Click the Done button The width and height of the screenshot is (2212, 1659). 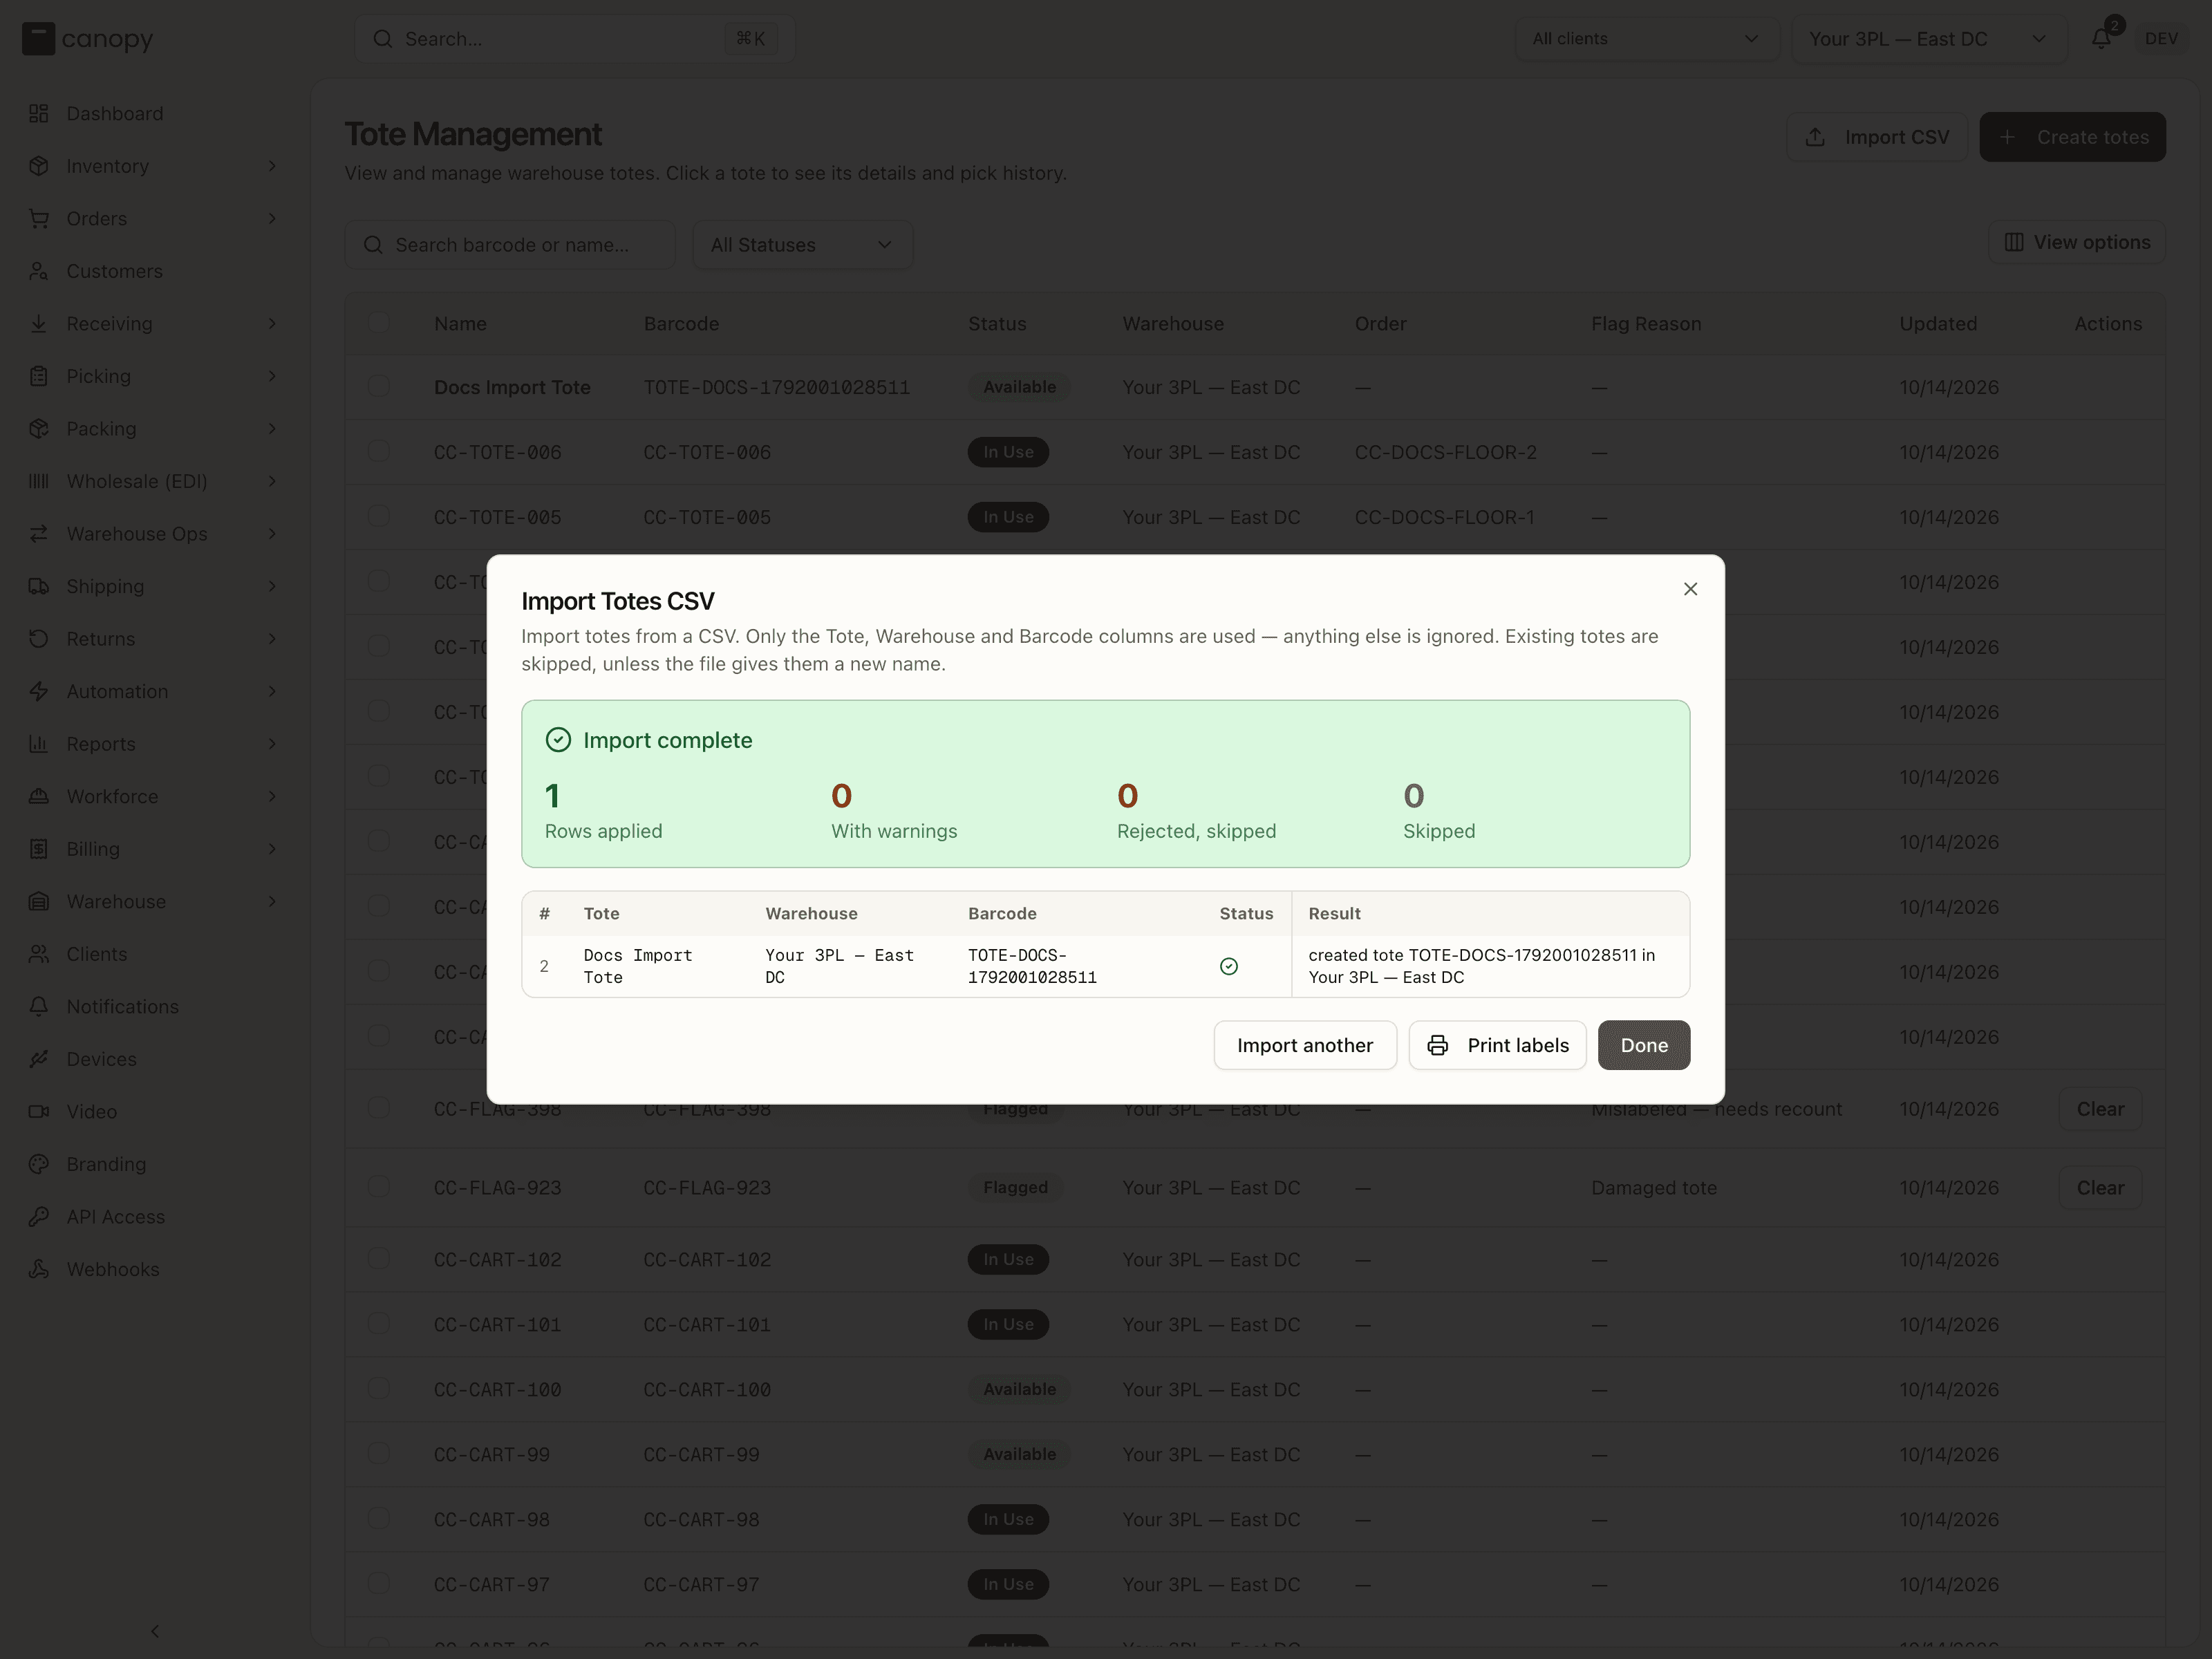tap(1644, 1045)
